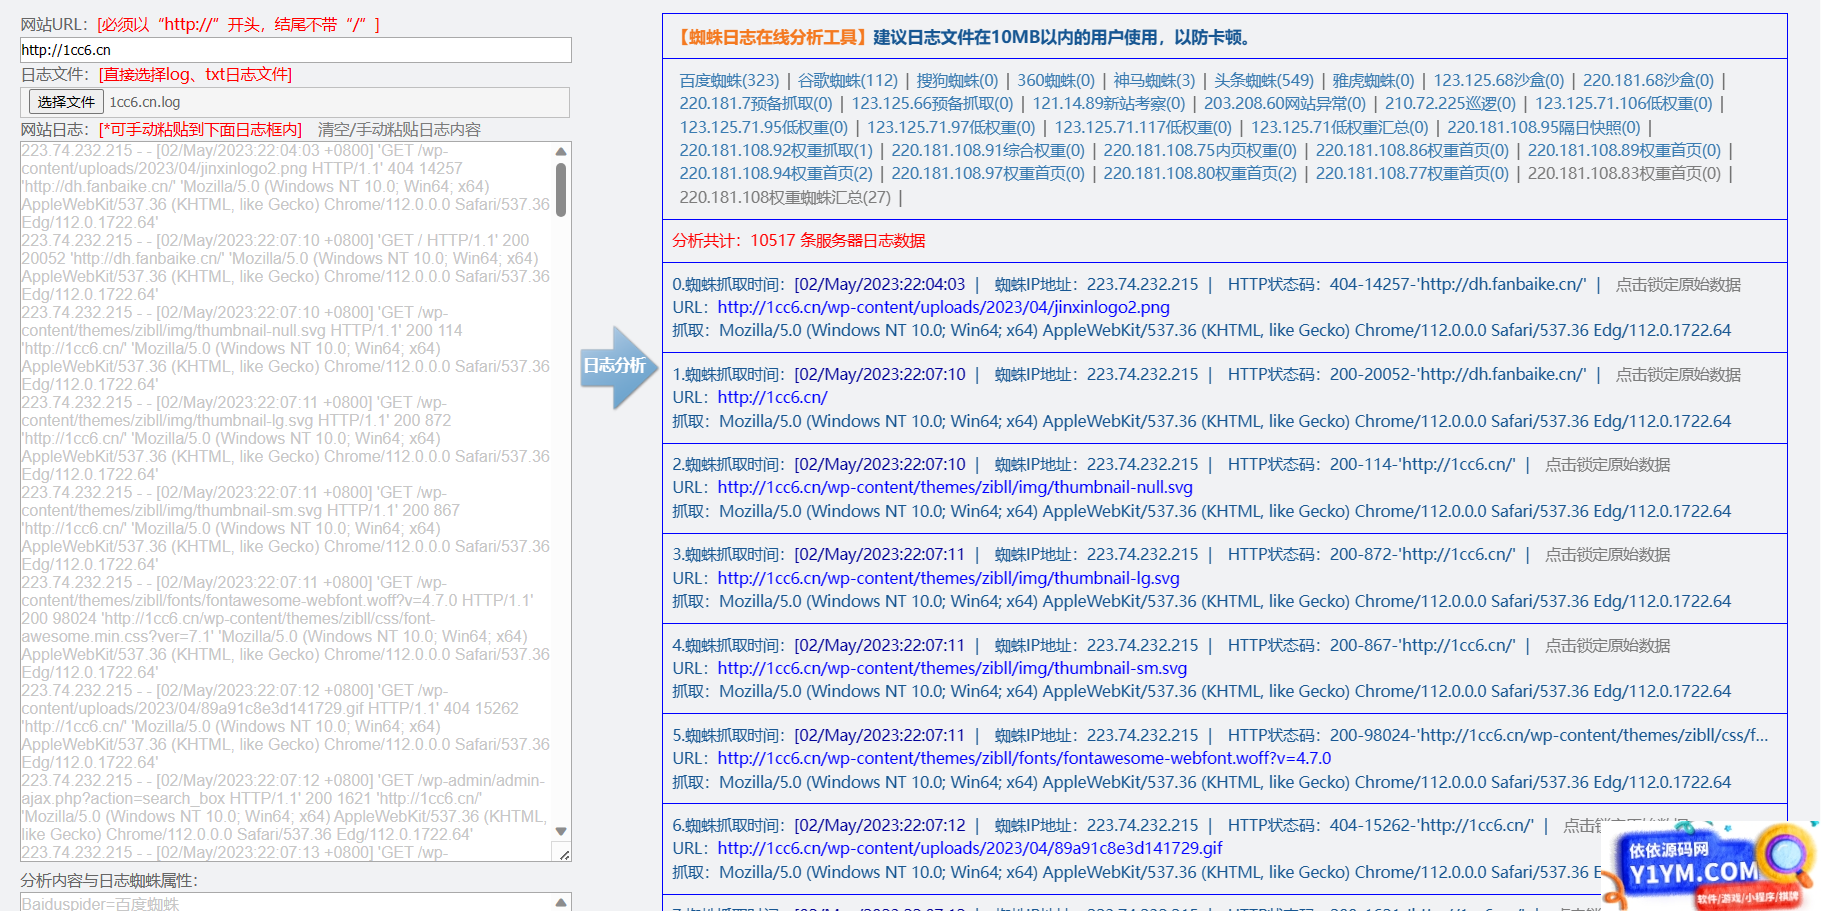
Task: Open 雅虎蜘蛛(0) filter link
Action: (x=1373, y=80)
